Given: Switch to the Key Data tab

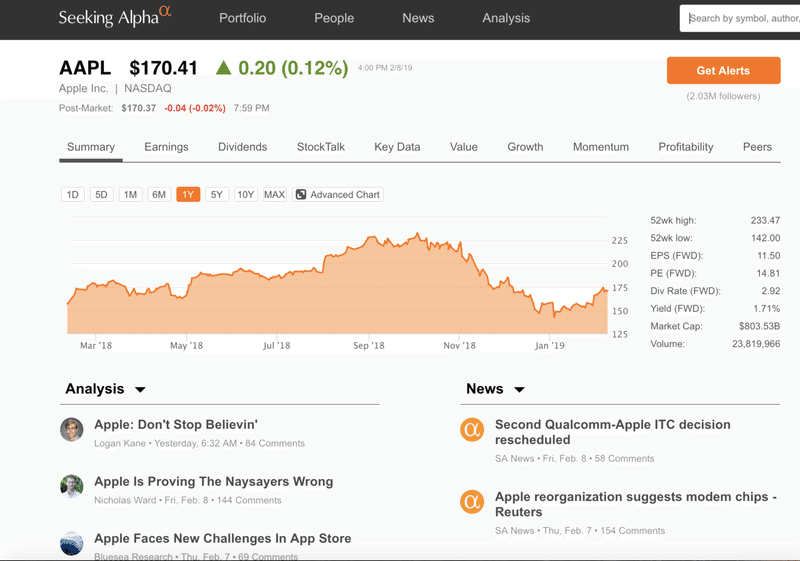Looking at the screenshot, I should coord(397,147).
